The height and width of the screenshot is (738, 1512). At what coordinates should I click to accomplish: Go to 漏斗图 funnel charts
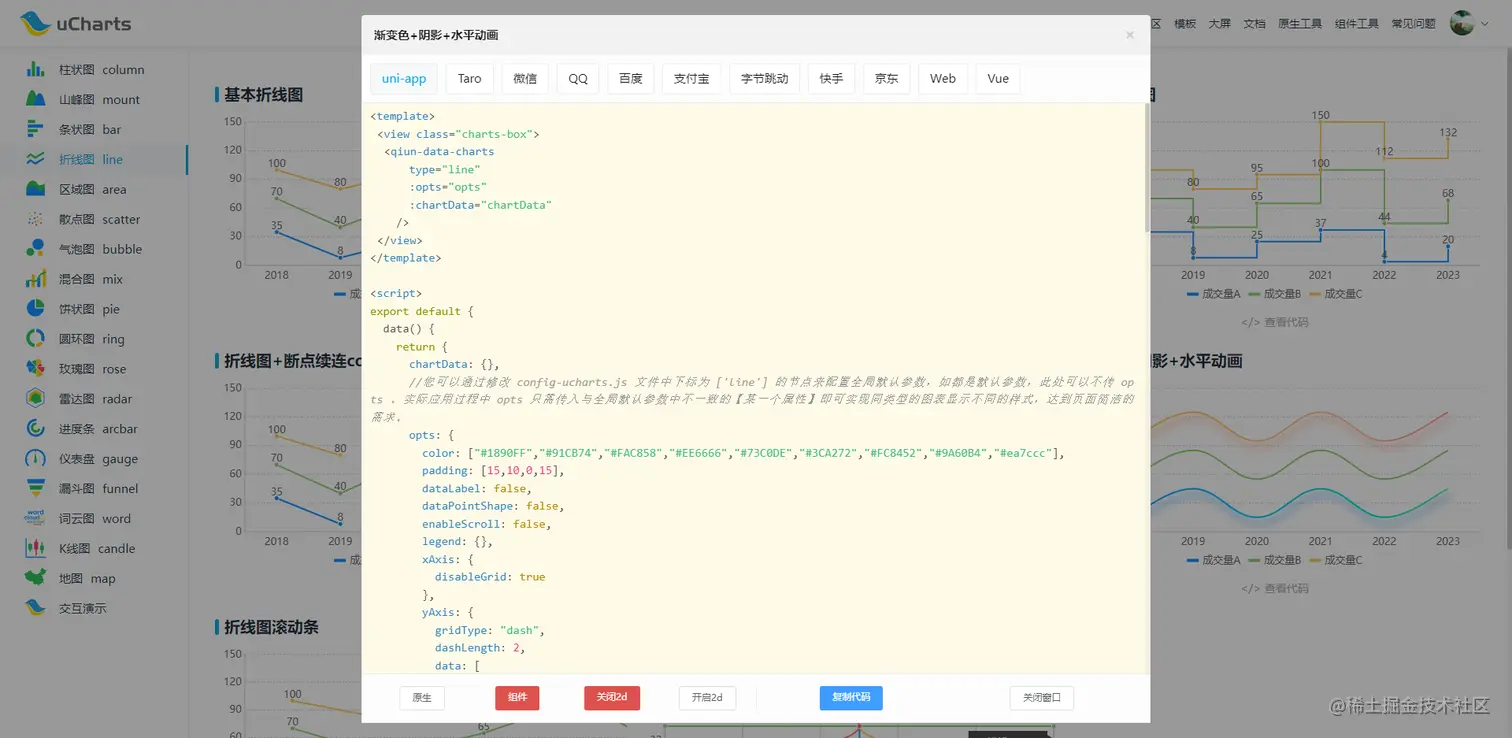94,489
